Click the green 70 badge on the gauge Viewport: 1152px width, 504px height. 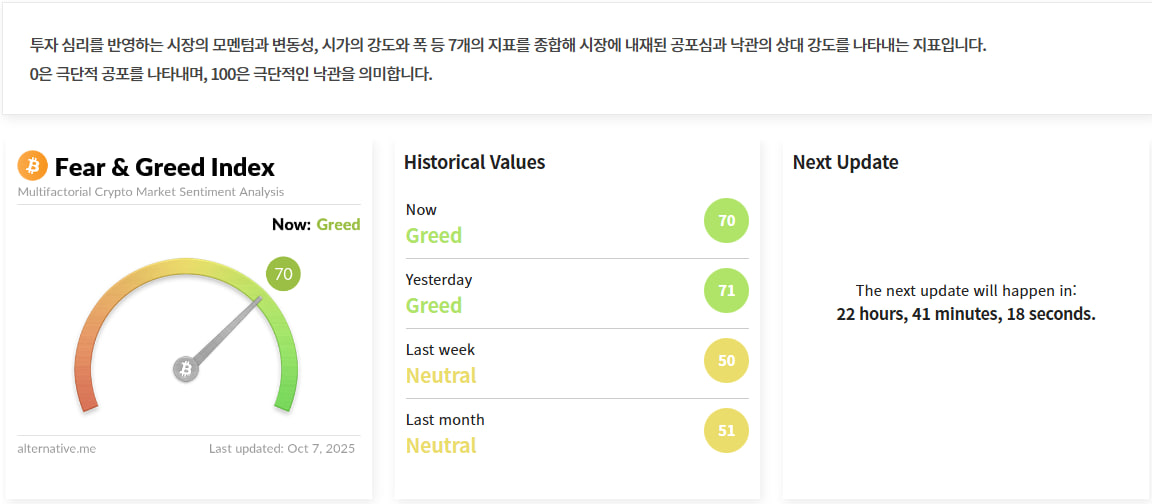point(283,274)
